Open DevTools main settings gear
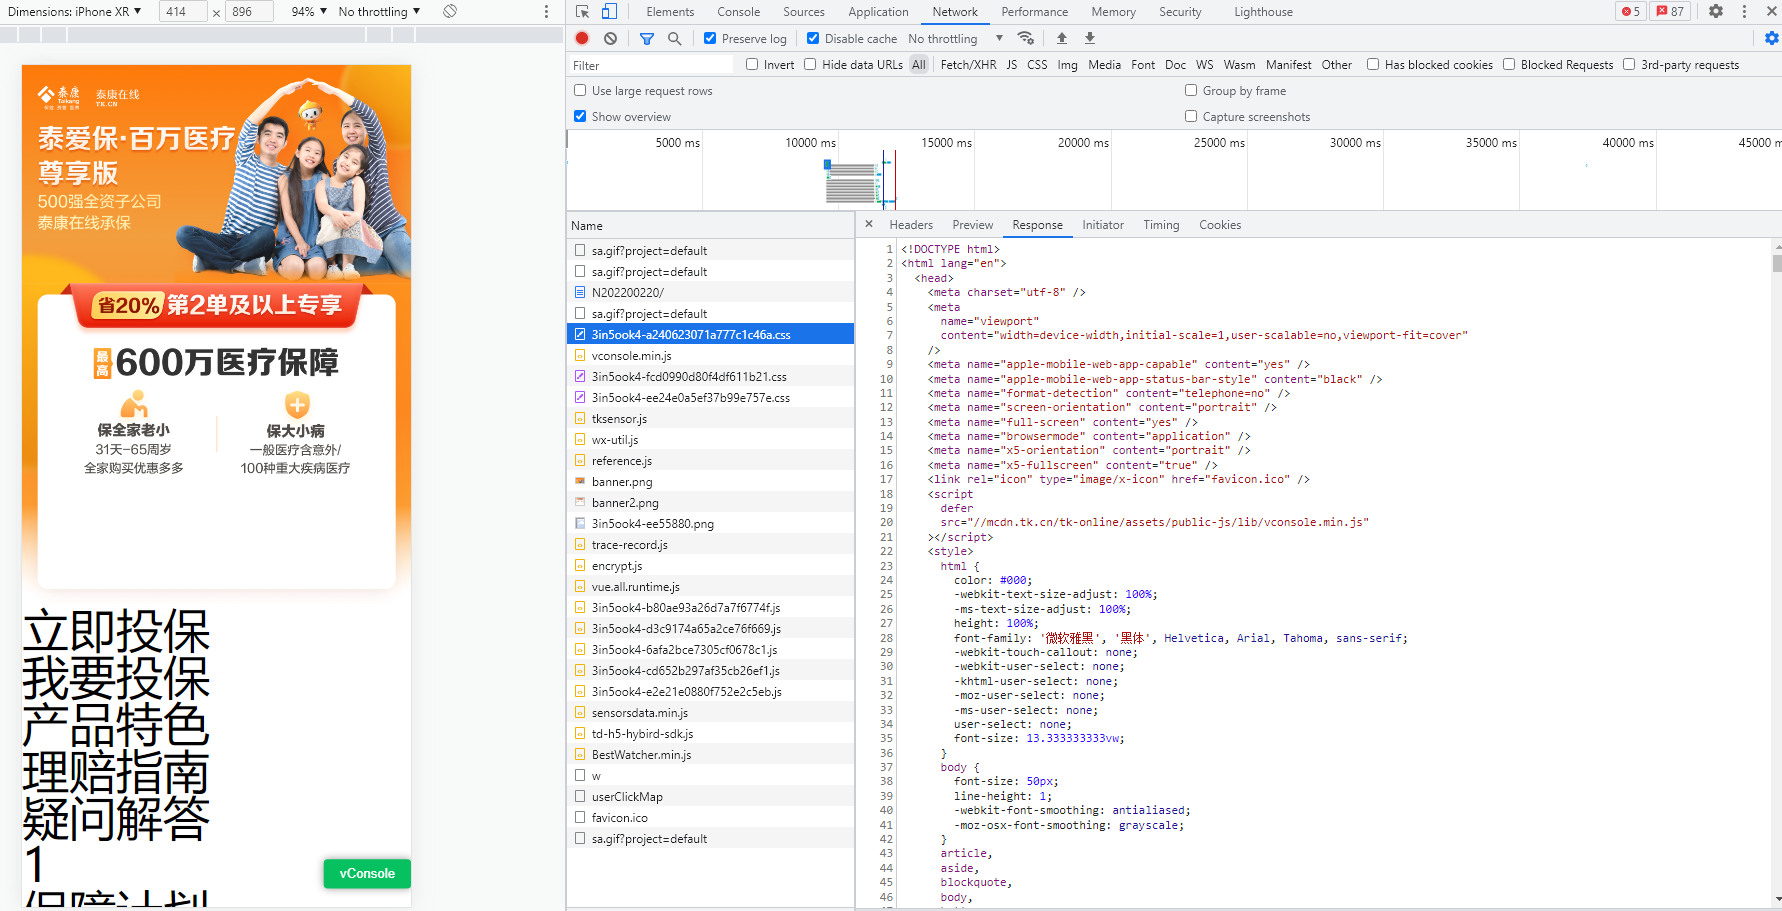This screenshot has width=1782, height=911. [x=1716, y=12]
